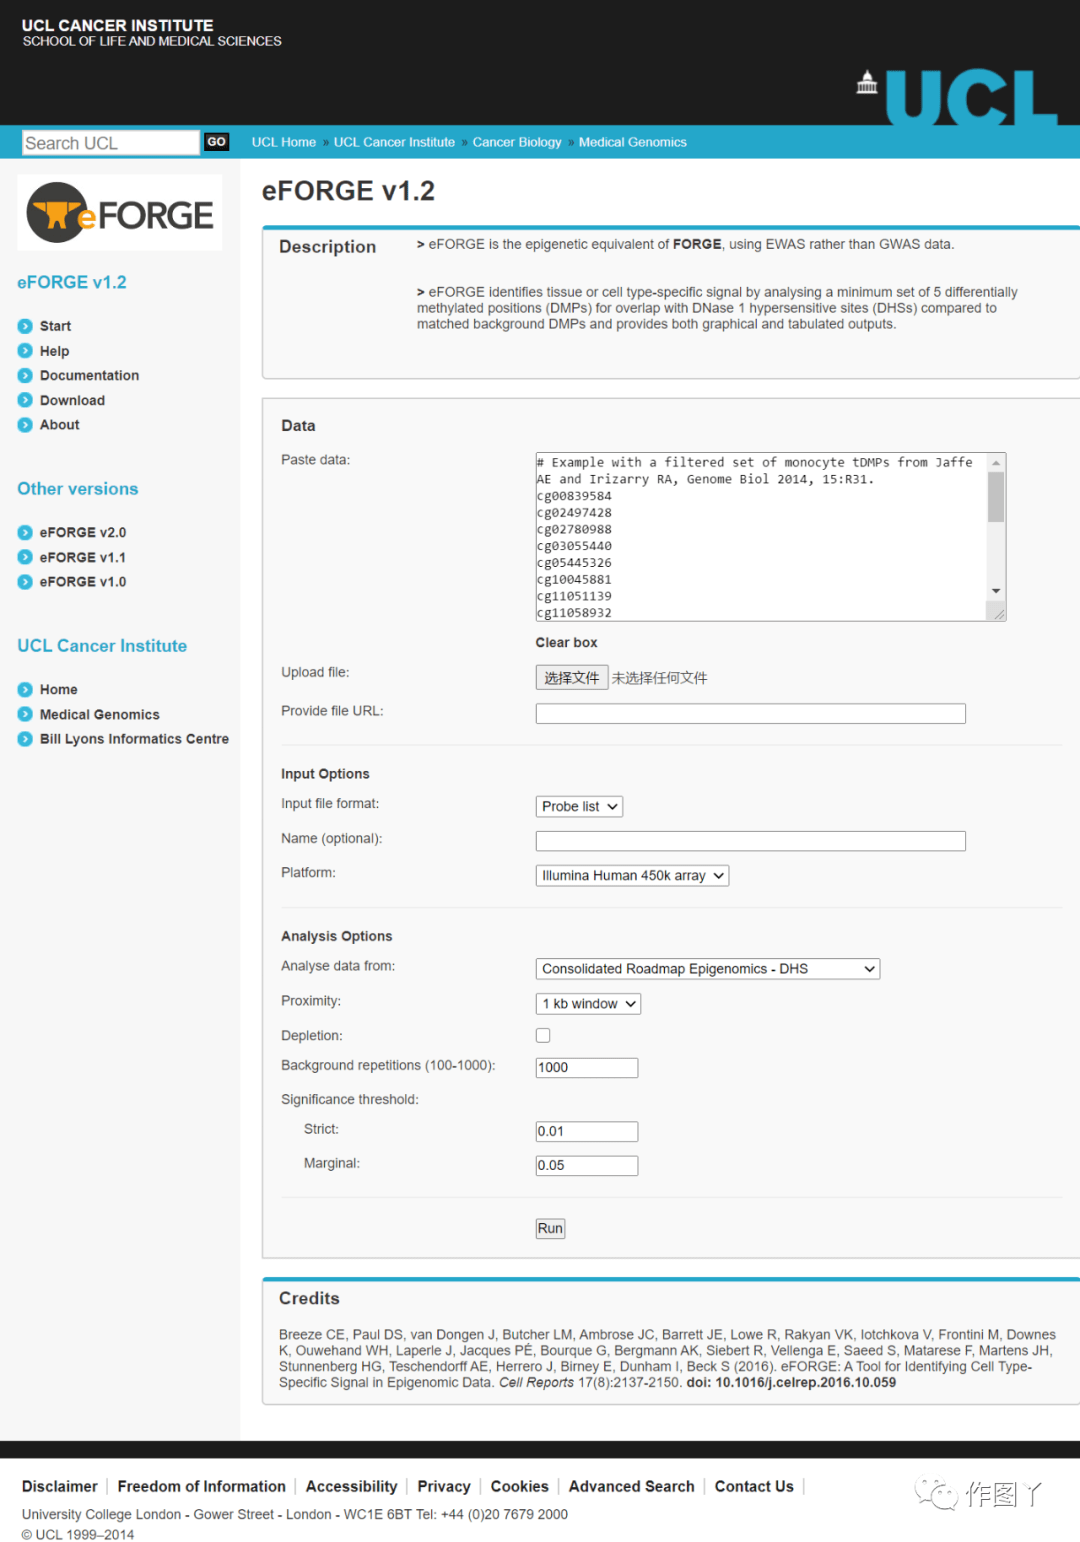Focus the Search UCL field
Screen dimensions: 1080x1542
(x=111, y=143)
